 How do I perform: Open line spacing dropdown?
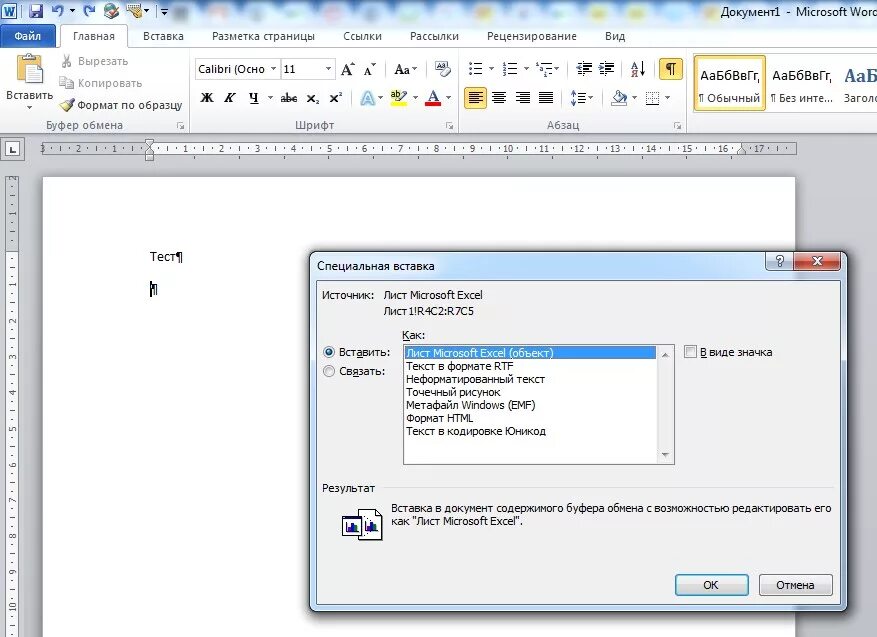tap(582, 98)
